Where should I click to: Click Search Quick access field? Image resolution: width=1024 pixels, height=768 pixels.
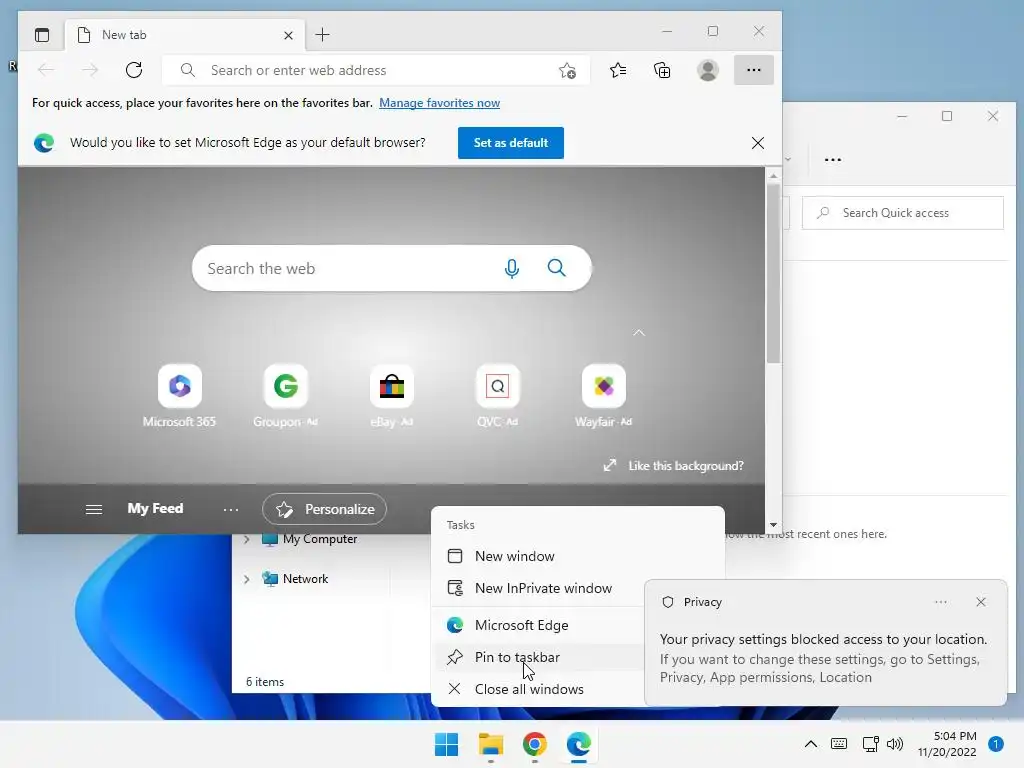point(903,213)
